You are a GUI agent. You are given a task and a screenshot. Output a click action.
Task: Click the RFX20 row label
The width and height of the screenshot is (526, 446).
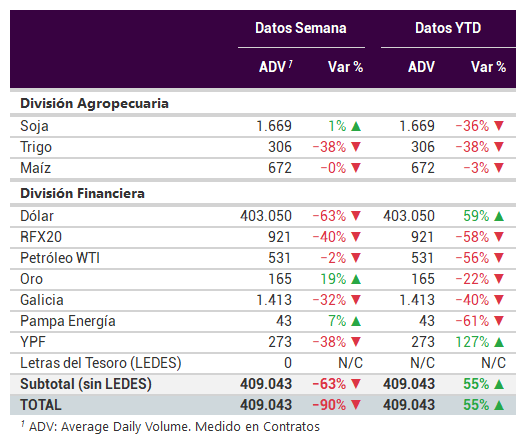tap(41, 237)
